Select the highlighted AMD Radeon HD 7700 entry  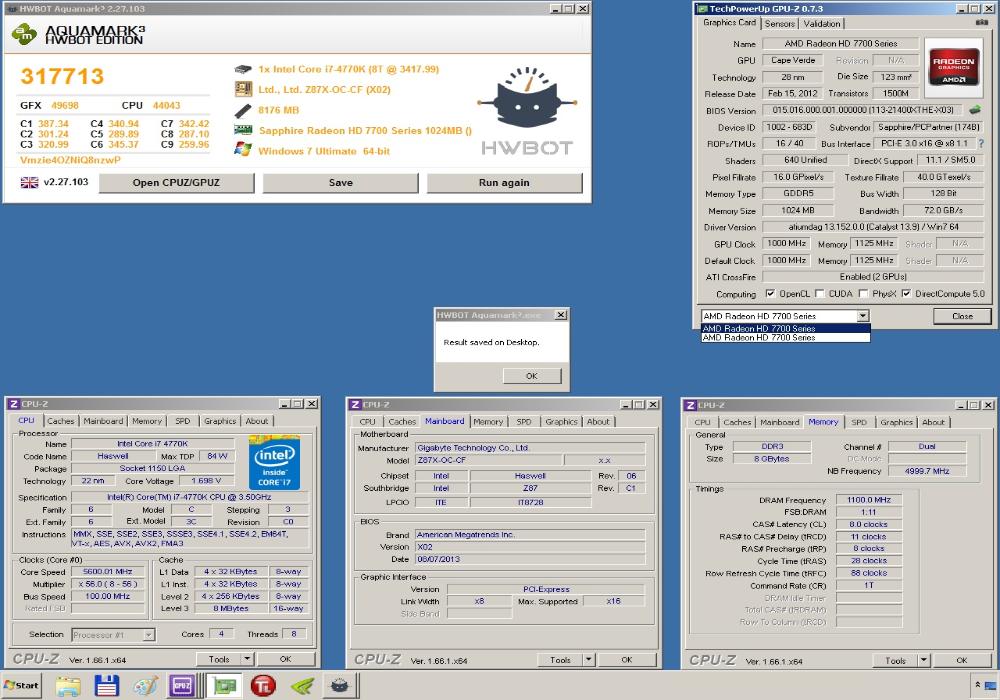[x=785, y=328]
